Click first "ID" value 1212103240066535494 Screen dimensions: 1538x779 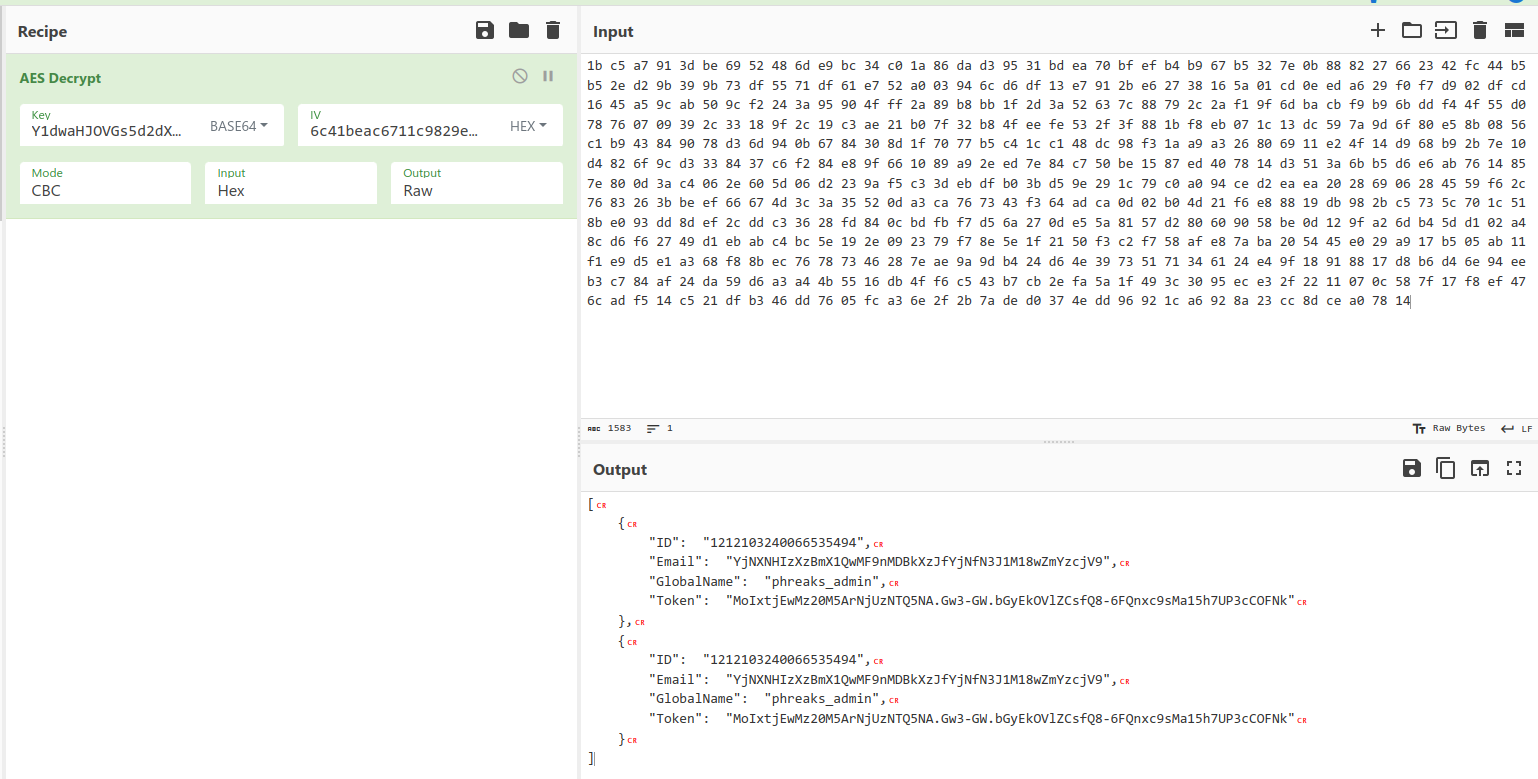point(786,543)
